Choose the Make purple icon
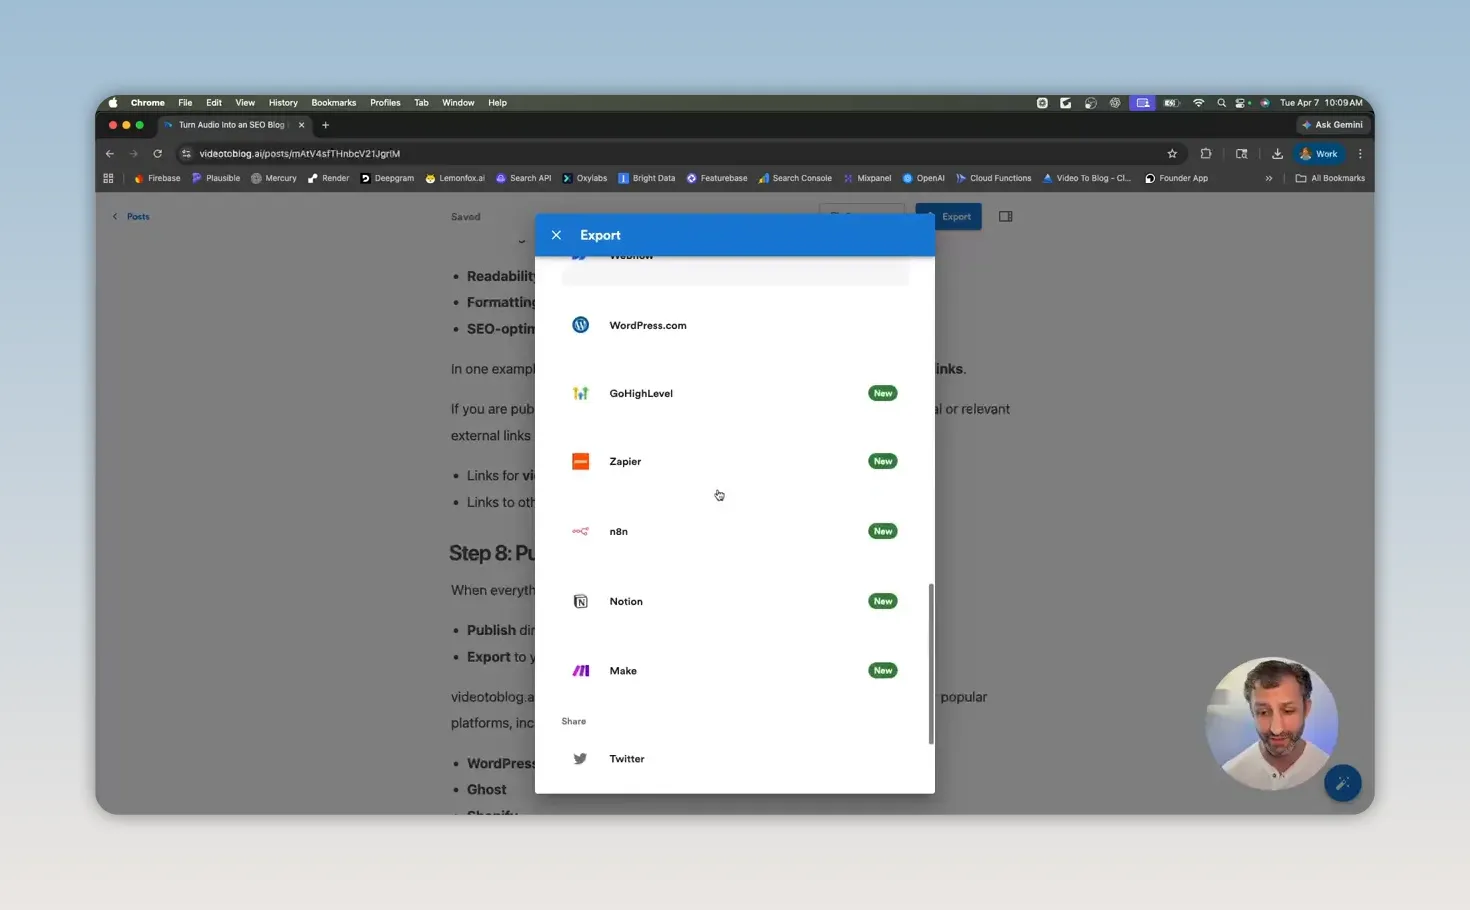1470x910 pixels. click(x=580, y=671)
